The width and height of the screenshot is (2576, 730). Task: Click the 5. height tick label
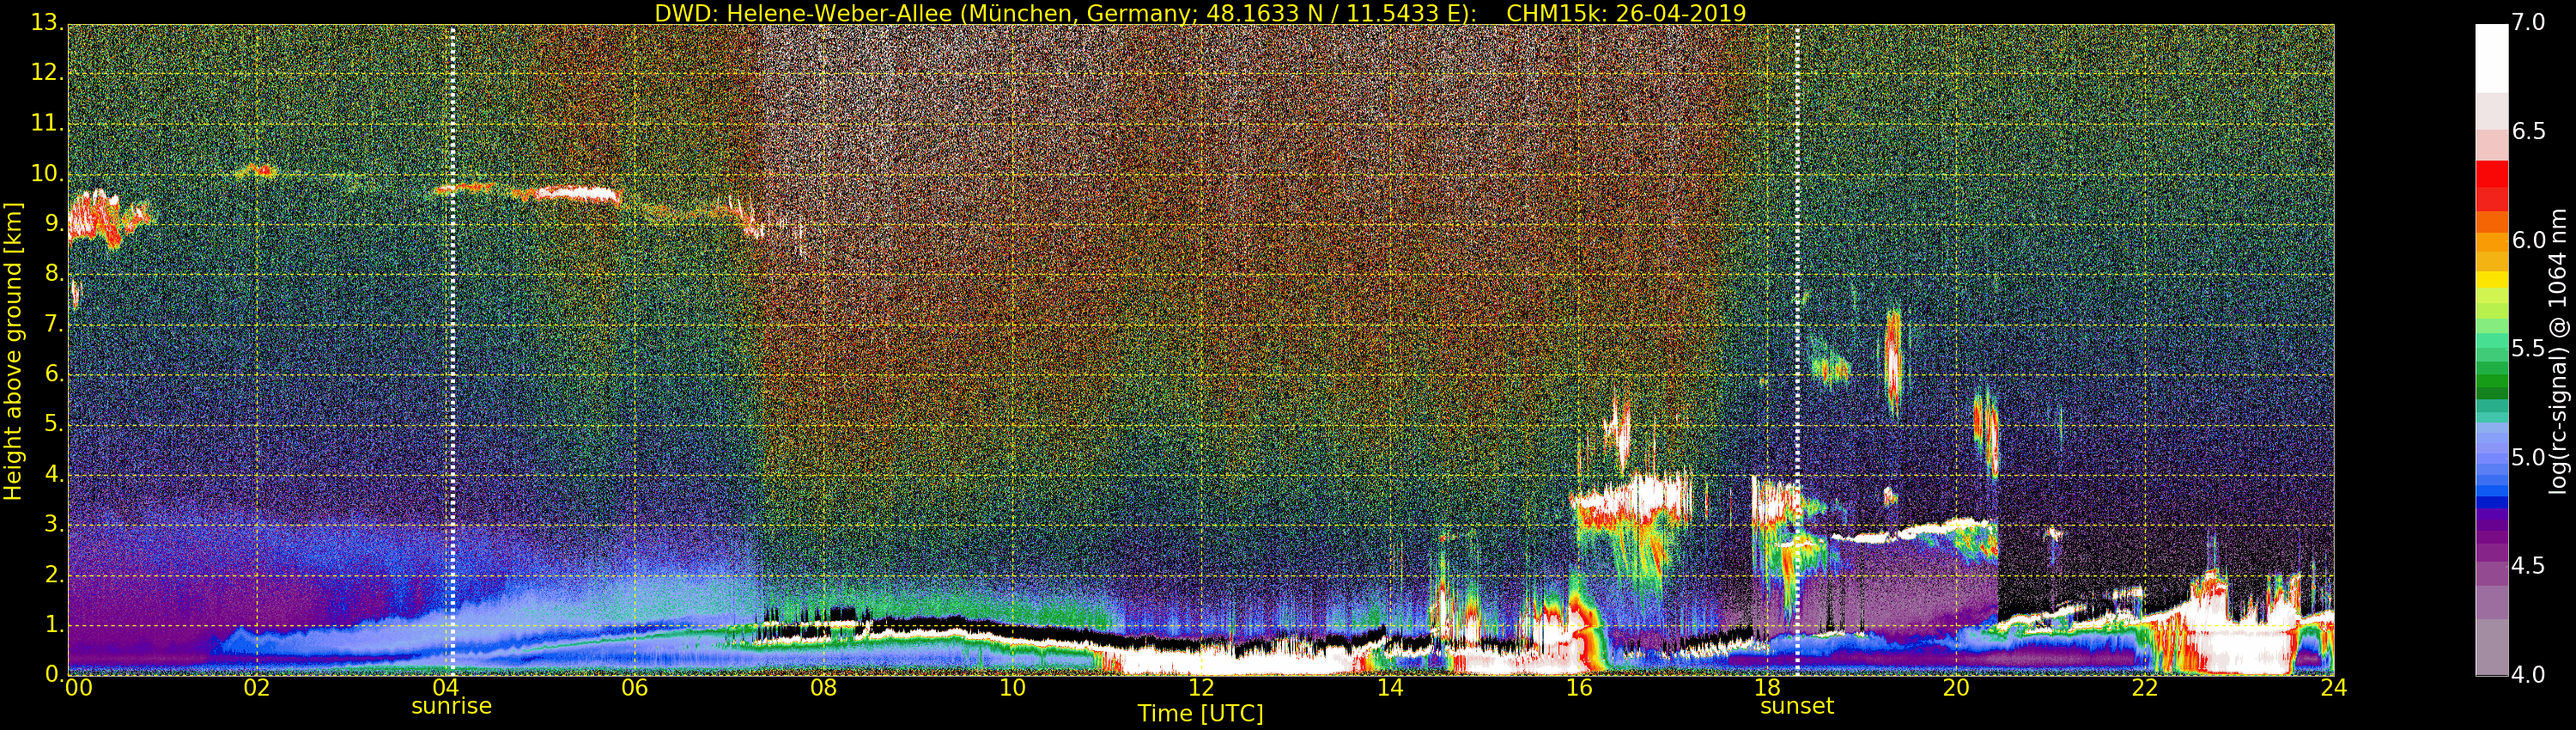click(x=53, y=424)
